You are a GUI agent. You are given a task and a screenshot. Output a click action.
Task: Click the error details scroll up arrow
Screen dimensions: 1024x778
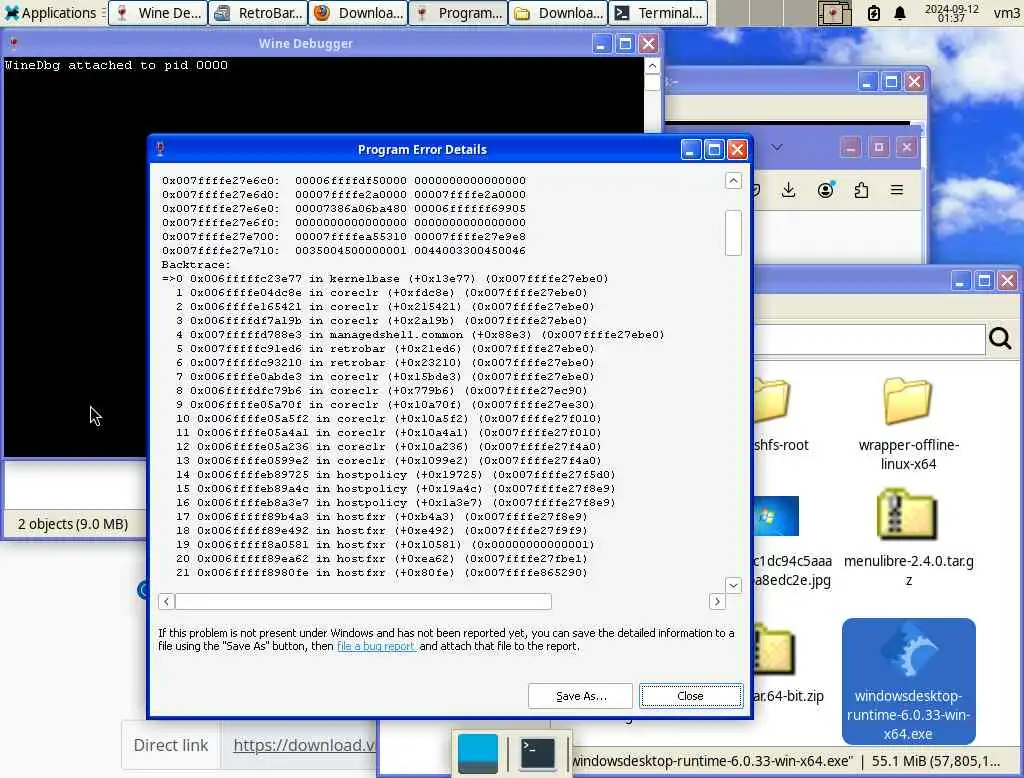(733, 180)
